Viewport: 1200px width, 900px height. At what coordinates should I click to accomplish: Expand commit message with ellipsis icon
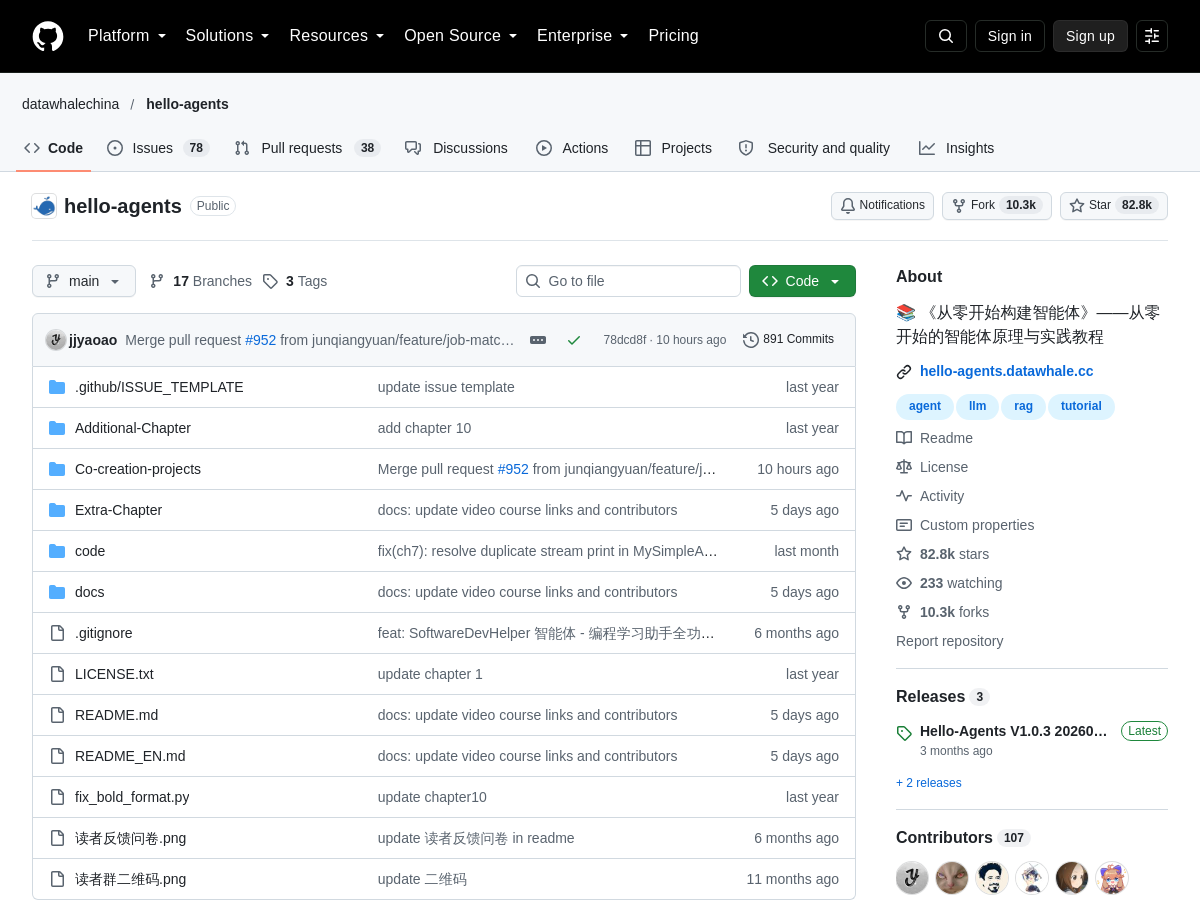pos(538,340)
